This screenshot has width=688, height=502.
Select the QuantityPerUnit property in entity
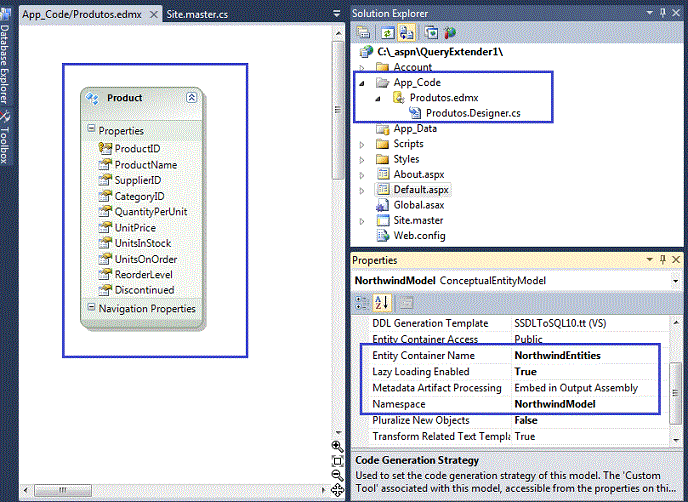[151, 212]
